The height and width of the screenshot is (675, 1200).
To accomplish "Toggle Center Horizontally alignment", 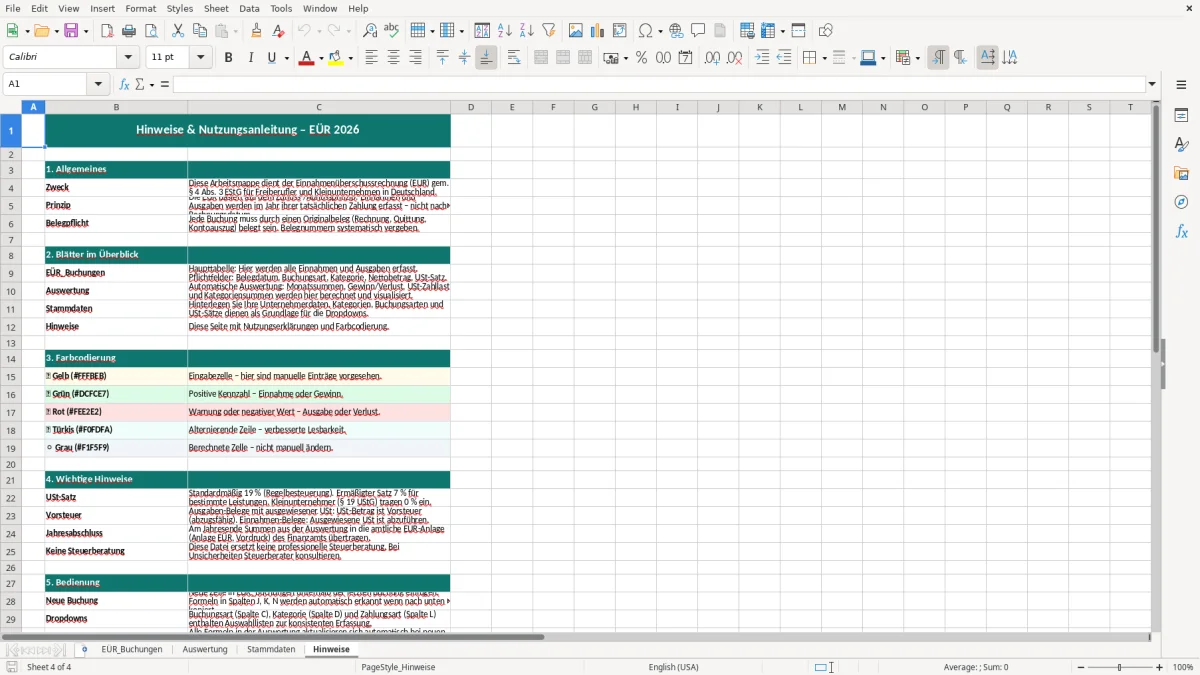I will pos(393,58).
